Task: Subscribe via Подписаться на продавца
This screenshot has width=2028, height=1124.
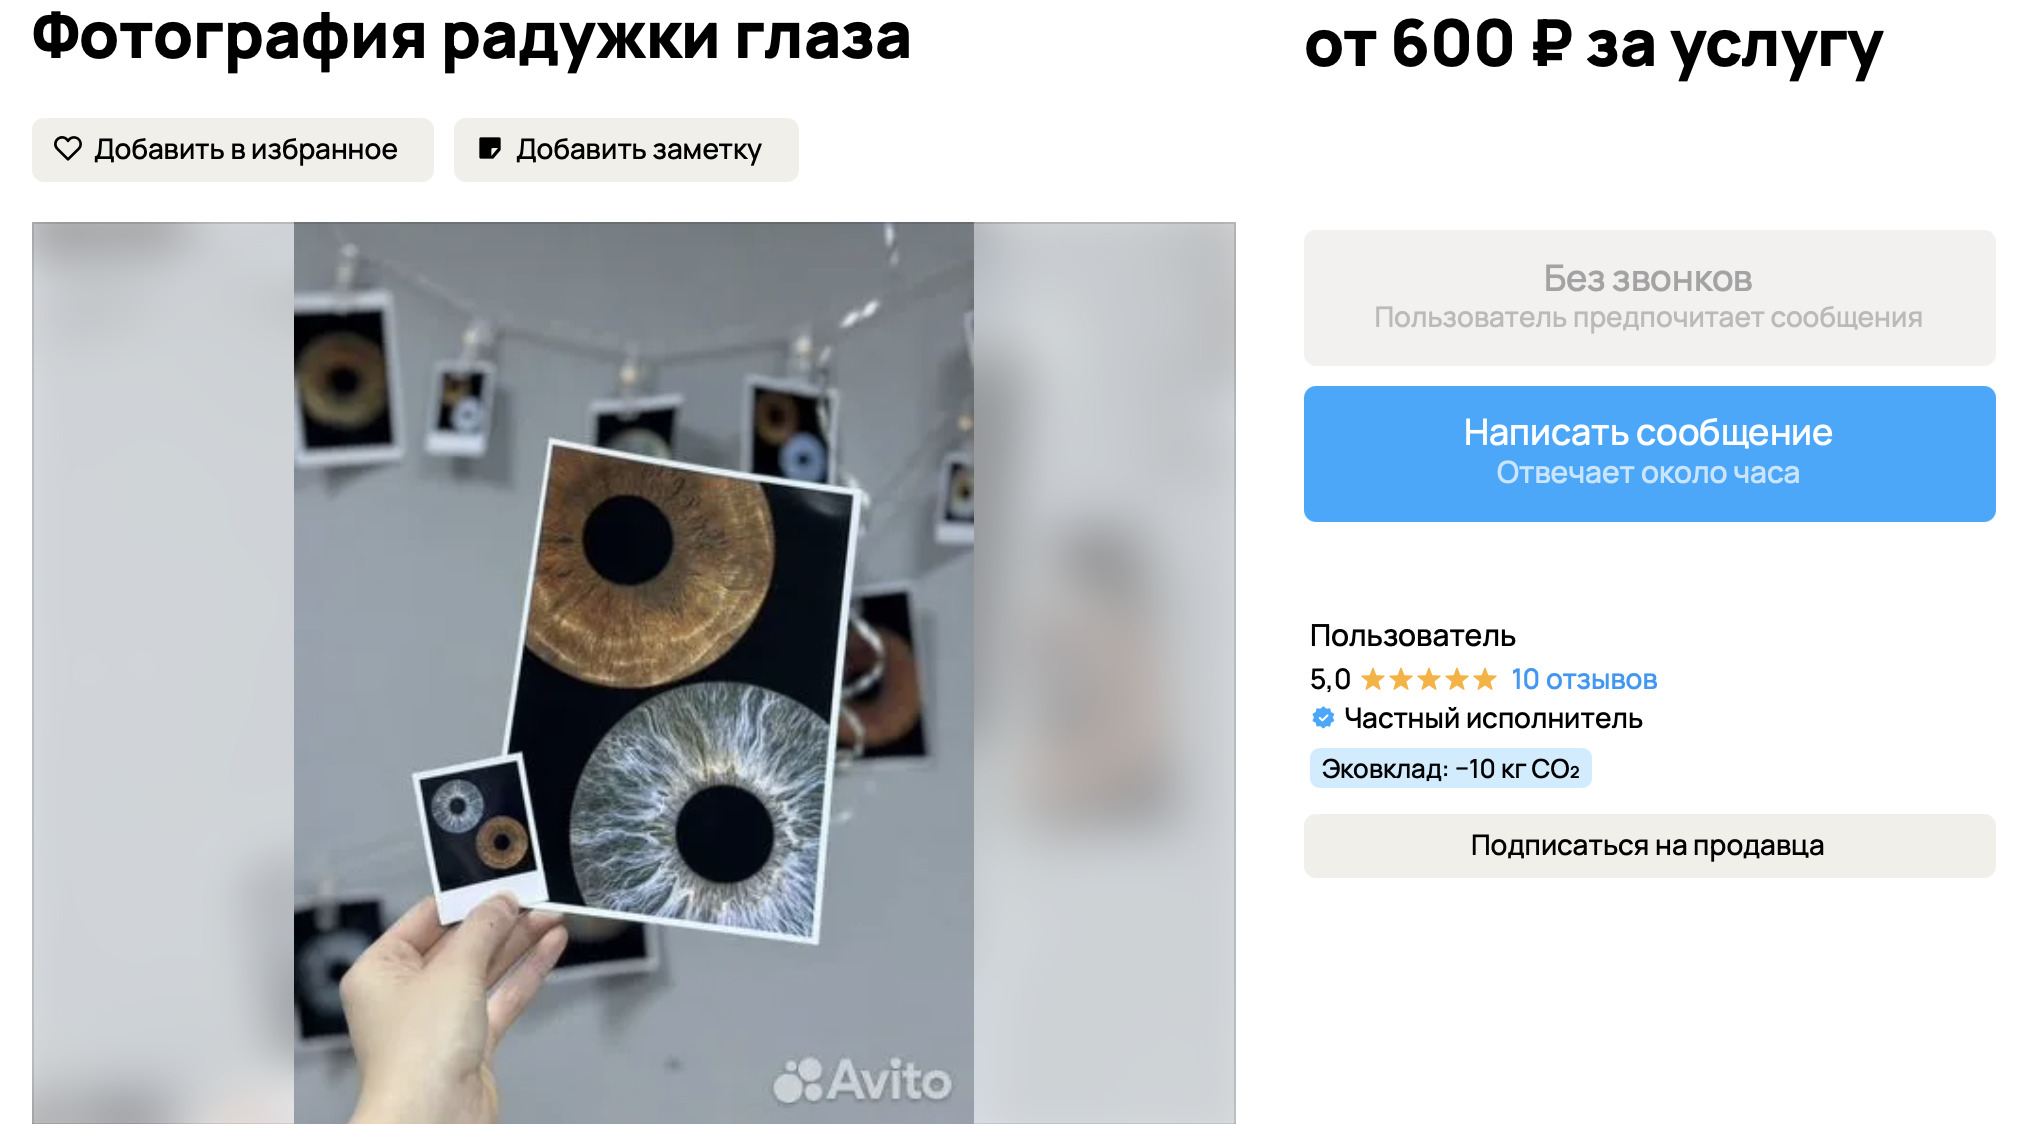Action: 1649,846
